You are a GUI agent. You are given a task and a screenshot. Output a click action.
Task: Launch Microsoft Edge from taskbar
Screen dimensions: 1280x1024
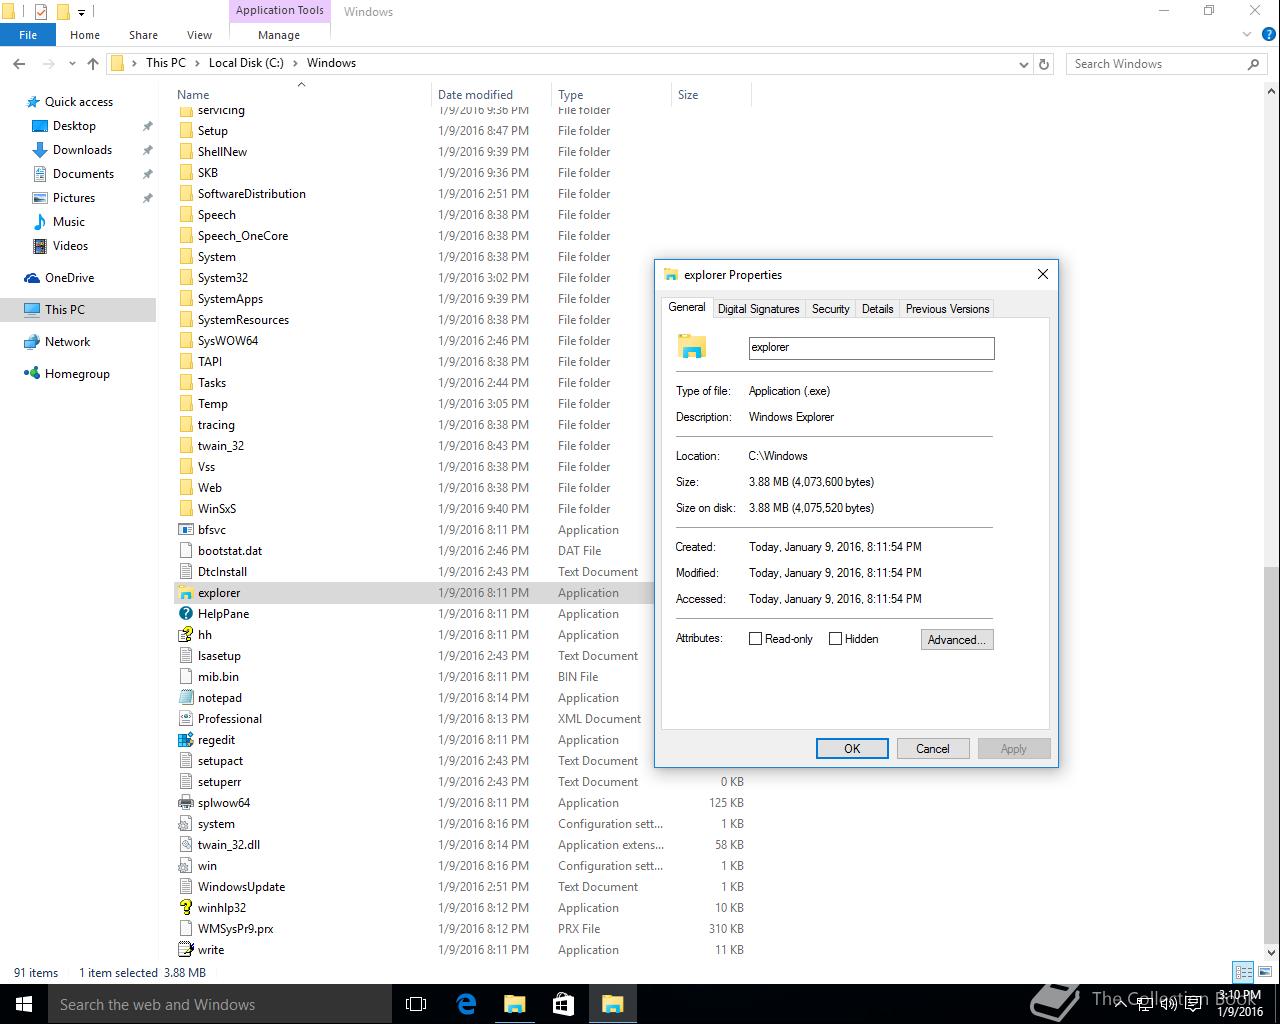pyautogui.click(x=465, y=1004)
